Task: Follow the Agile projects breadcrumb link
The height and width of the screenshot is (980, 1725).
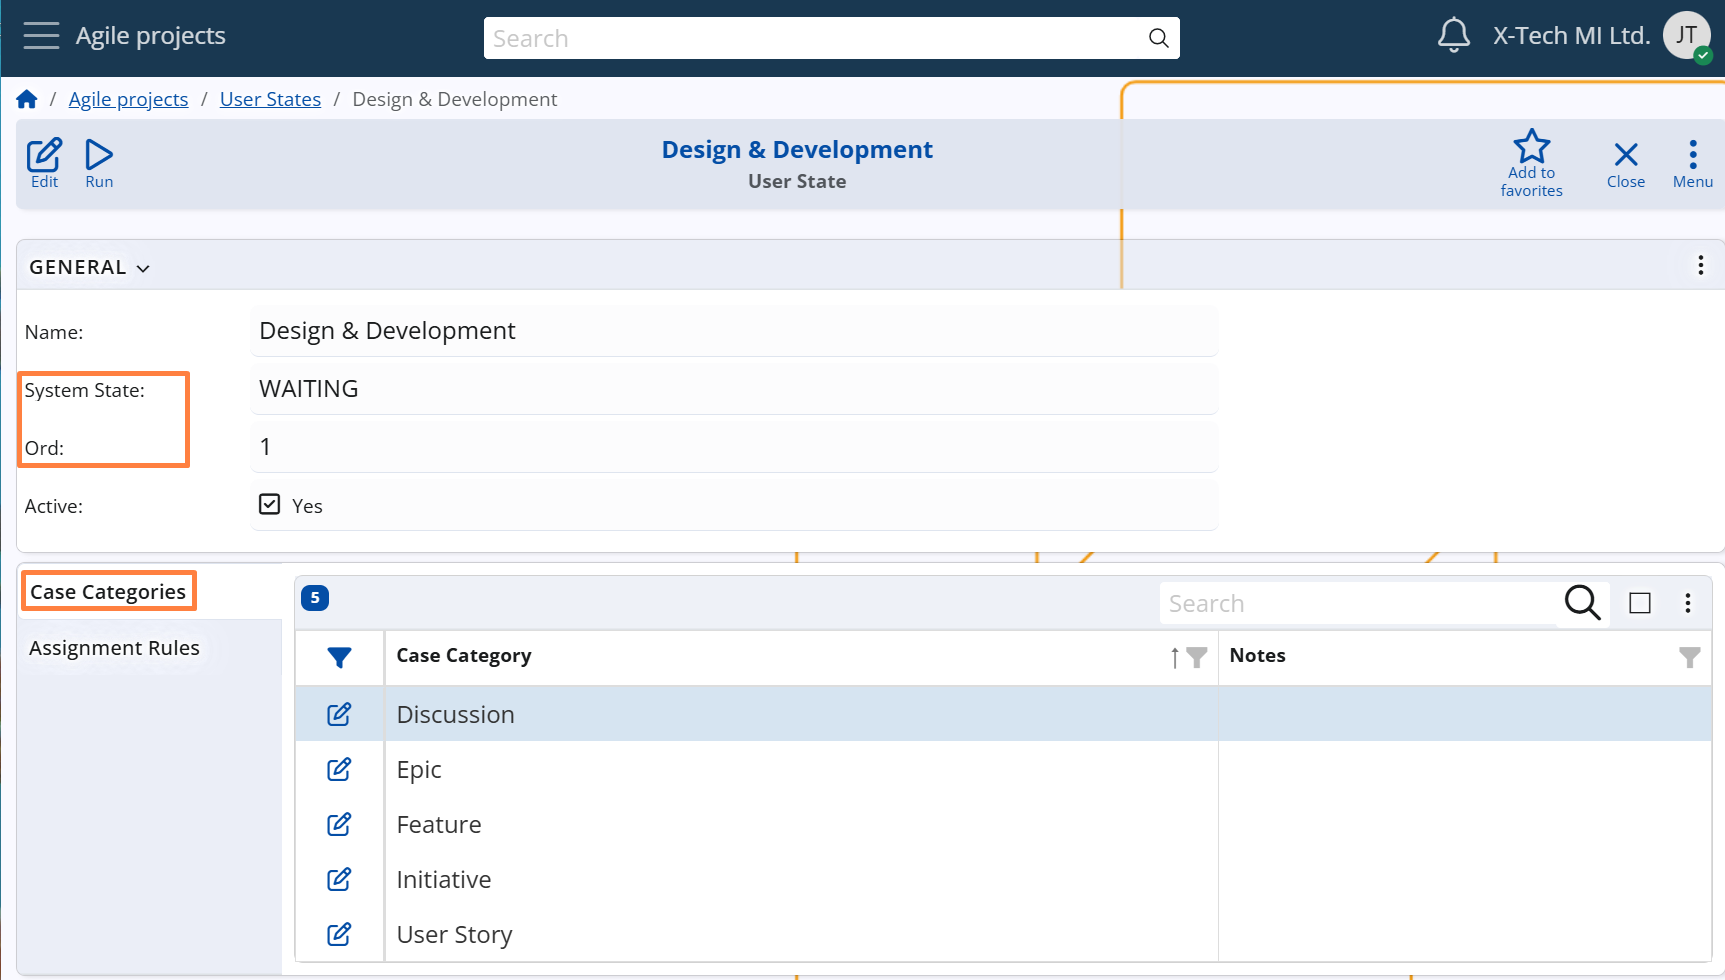Action: pyautogui.click(x=128, y=99)
